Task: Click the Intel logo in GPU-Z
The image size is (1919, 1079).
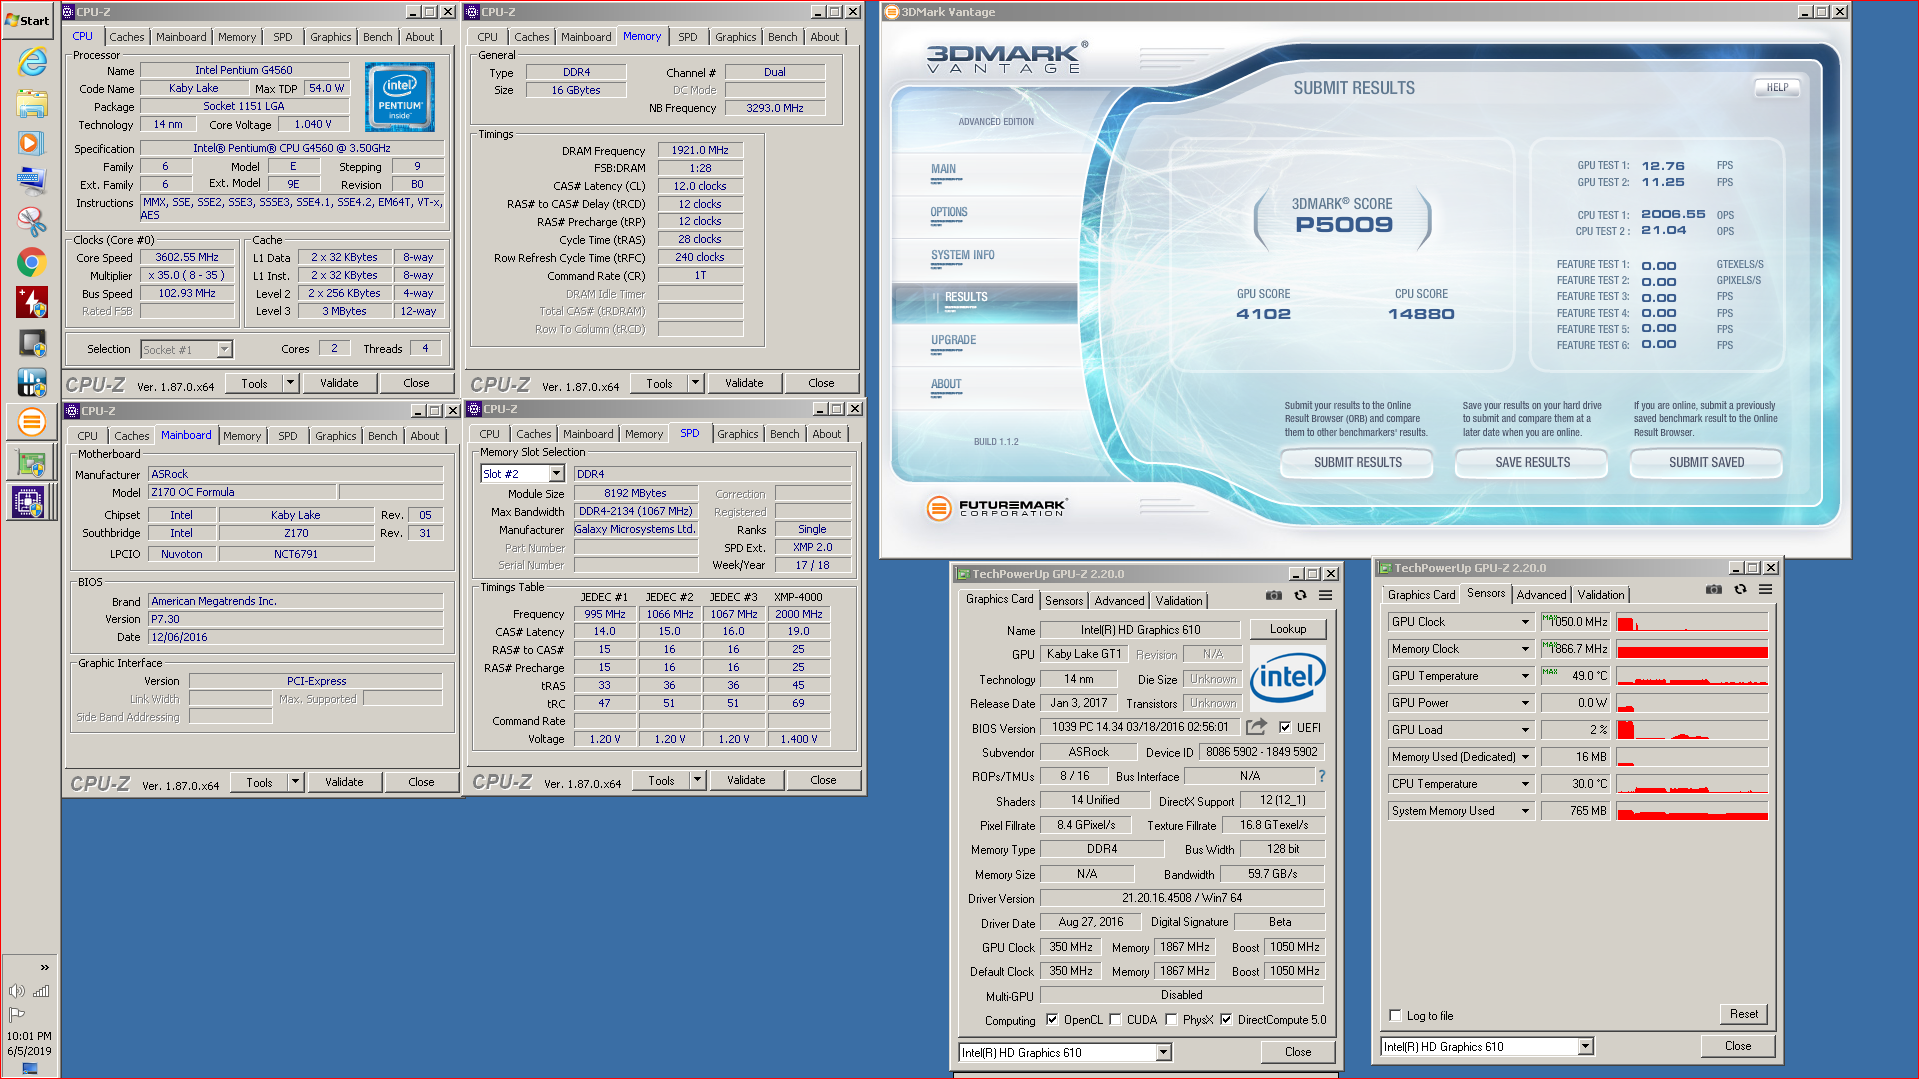Action: pyautogui.click(x=1287, y=678)
